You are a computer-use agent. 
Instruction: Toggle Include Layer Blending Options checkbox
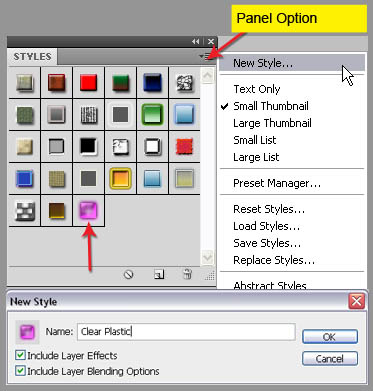click(20, 370)
